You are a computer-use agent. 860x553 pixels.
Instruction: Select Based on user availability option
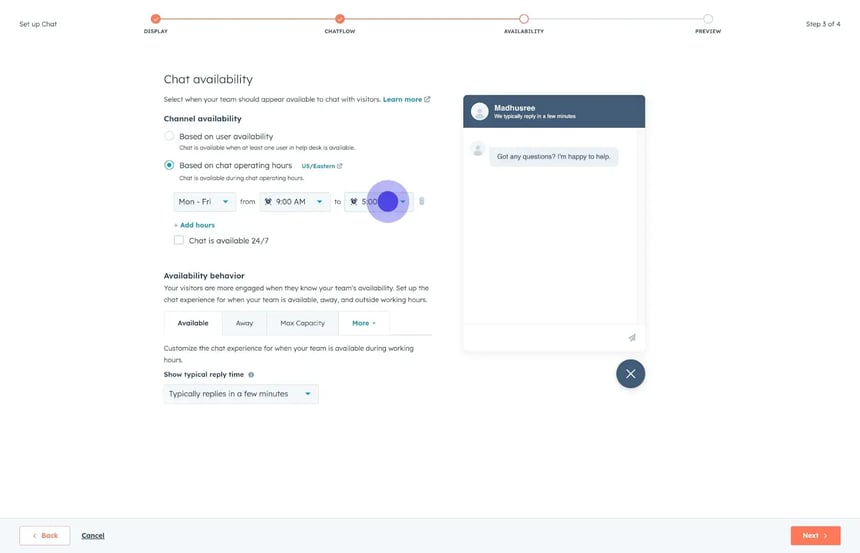tap(169, 136)
